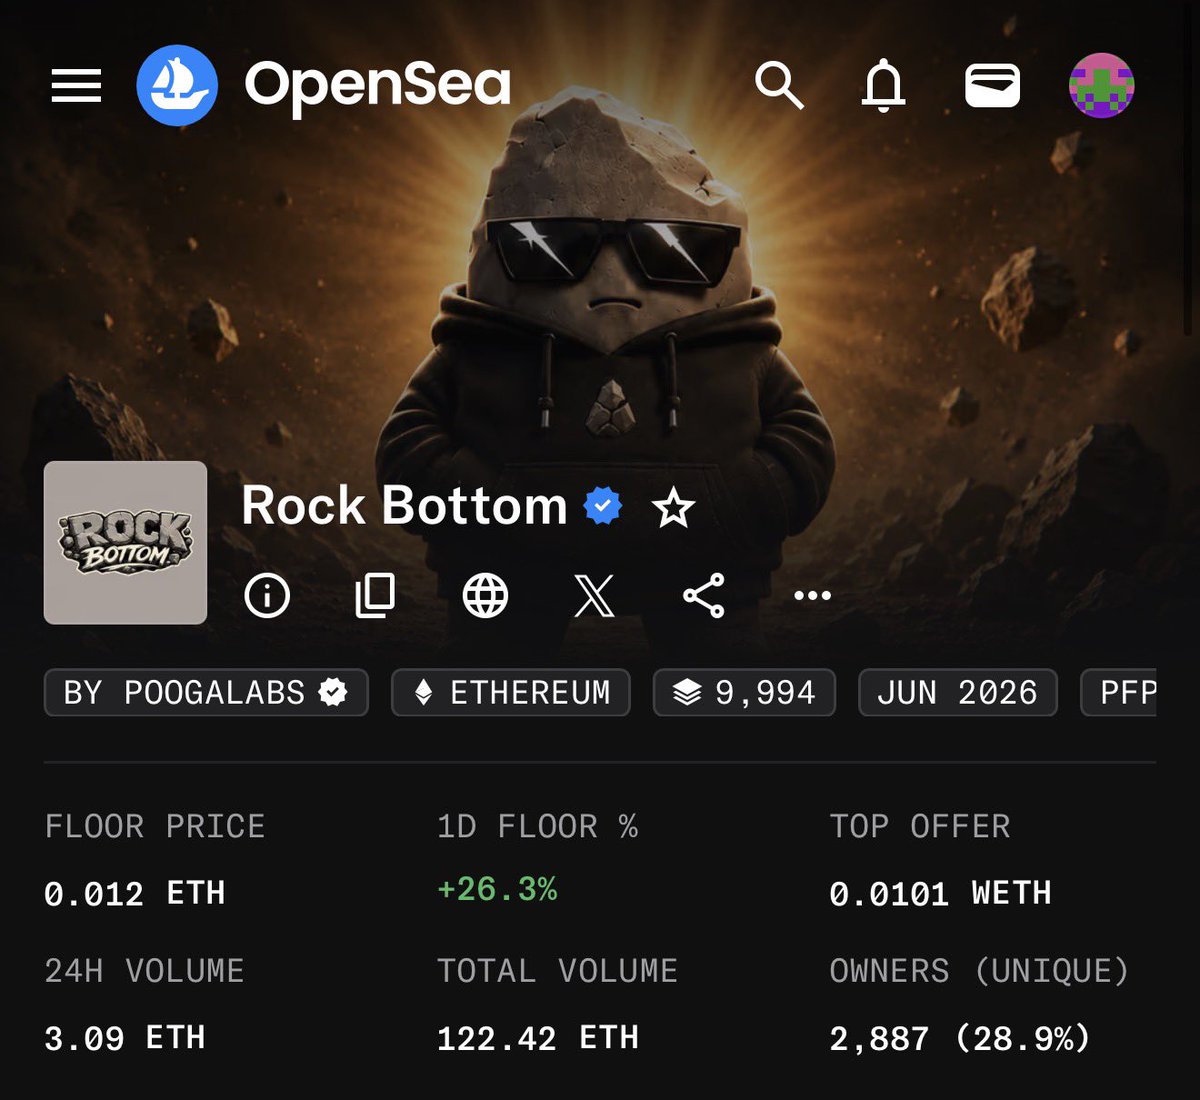The height and width of the screenshot is (1100, 1200).
Task: Click the floor price value 0.012 ETH
Action: [135, 893]
